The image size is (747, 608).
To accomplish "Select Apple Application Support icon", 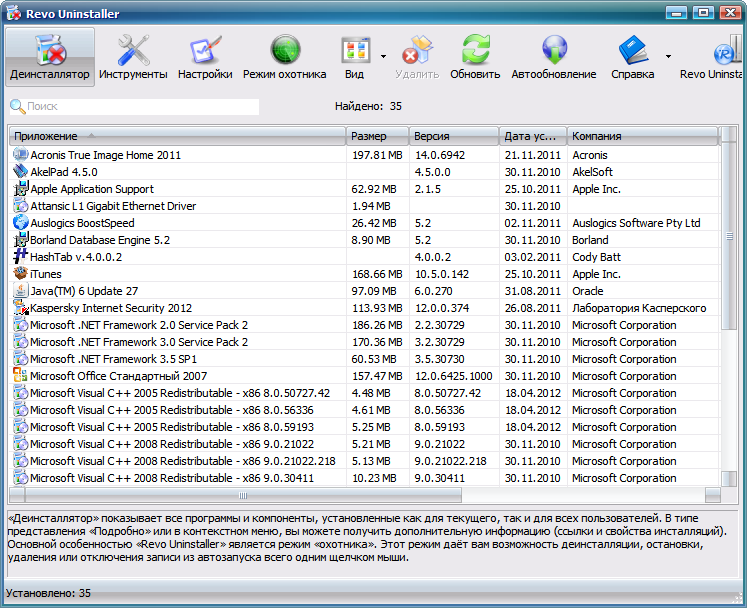I will point(20,189).
